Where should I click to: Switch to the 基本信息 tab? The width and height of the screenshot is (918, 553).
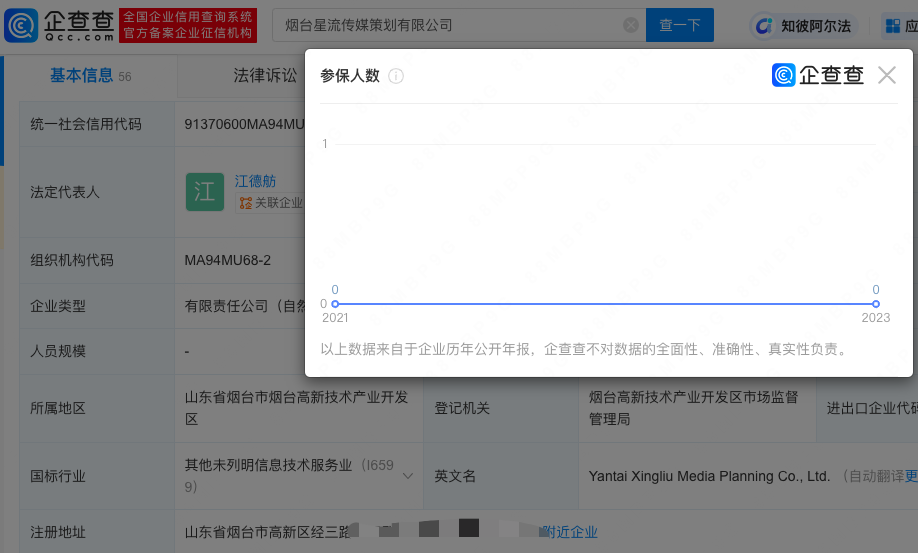coord(82,76)
